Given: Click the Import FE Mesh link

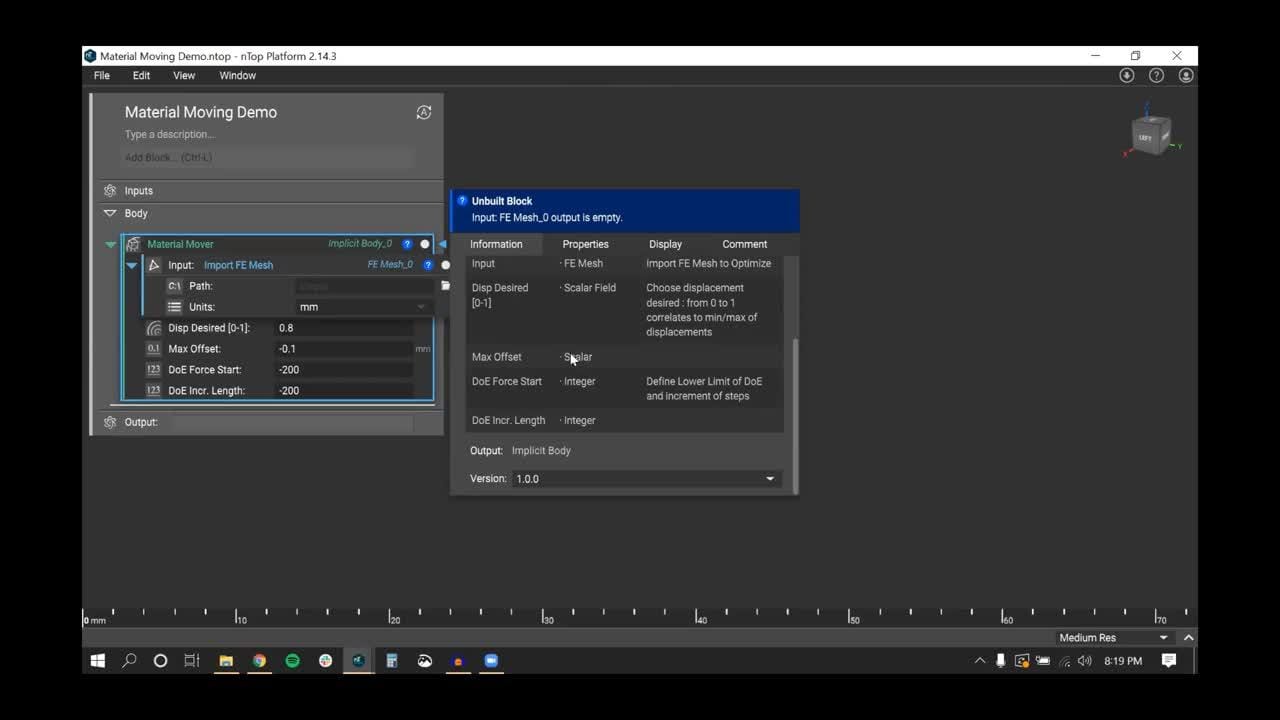Looking at the screenshot, I should [238, 265].
